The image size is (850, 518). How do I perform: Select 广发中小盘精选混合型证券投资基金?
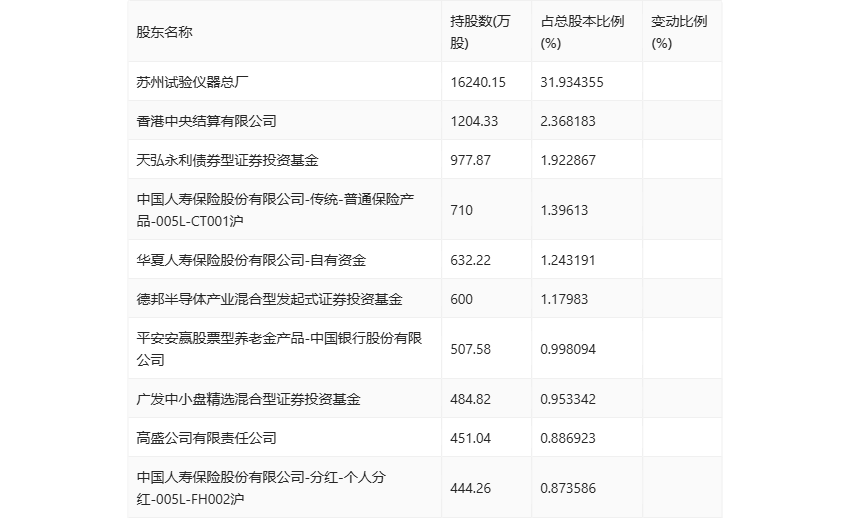(248, 399)
